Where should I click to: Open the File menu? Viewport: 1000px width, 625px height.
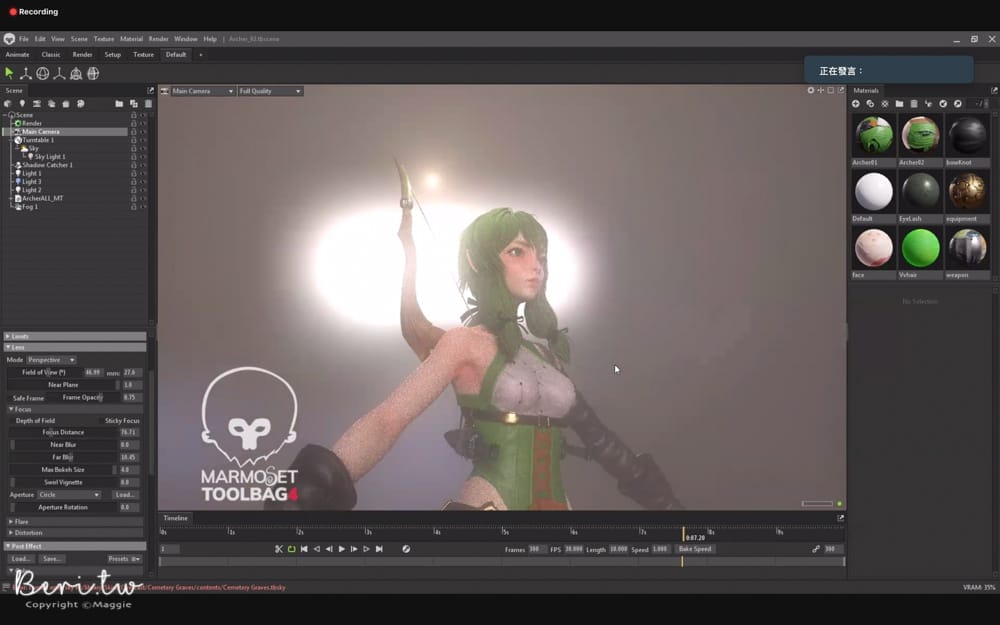point(24,39)
